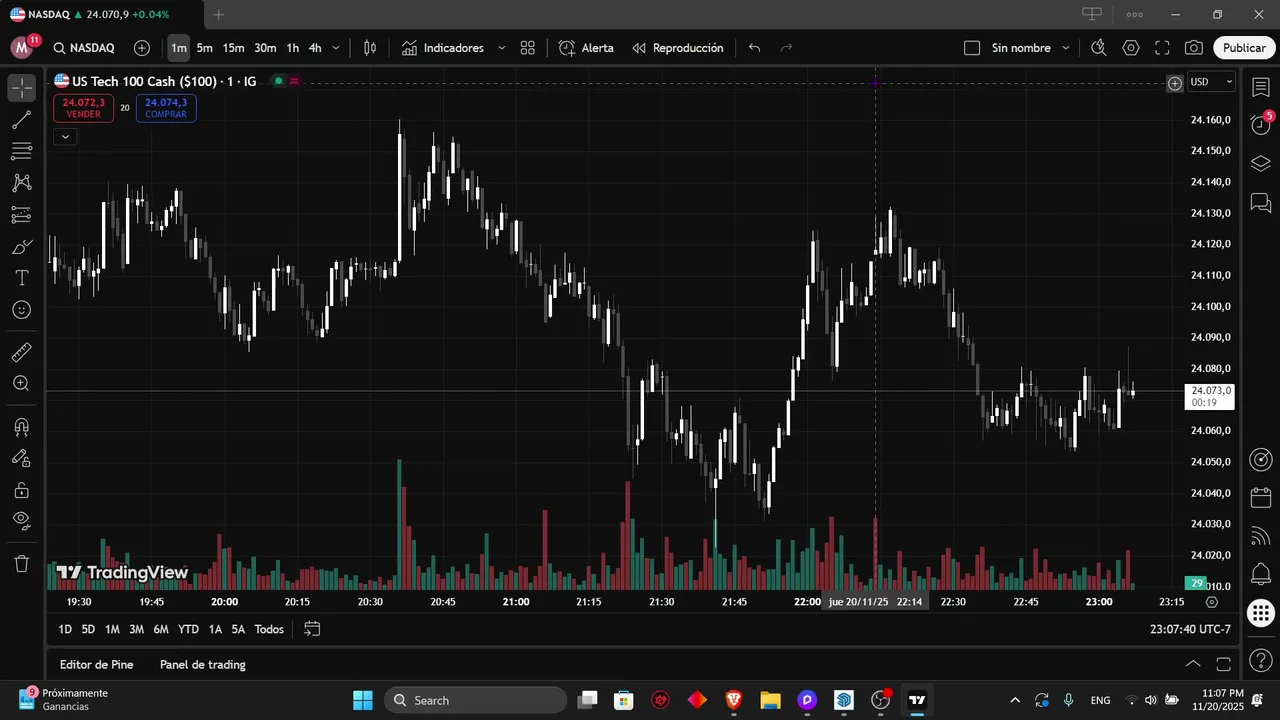This screenshot has height=720, width=1280.
Task: Click the Publicar button
Action: coord(1244,48)
